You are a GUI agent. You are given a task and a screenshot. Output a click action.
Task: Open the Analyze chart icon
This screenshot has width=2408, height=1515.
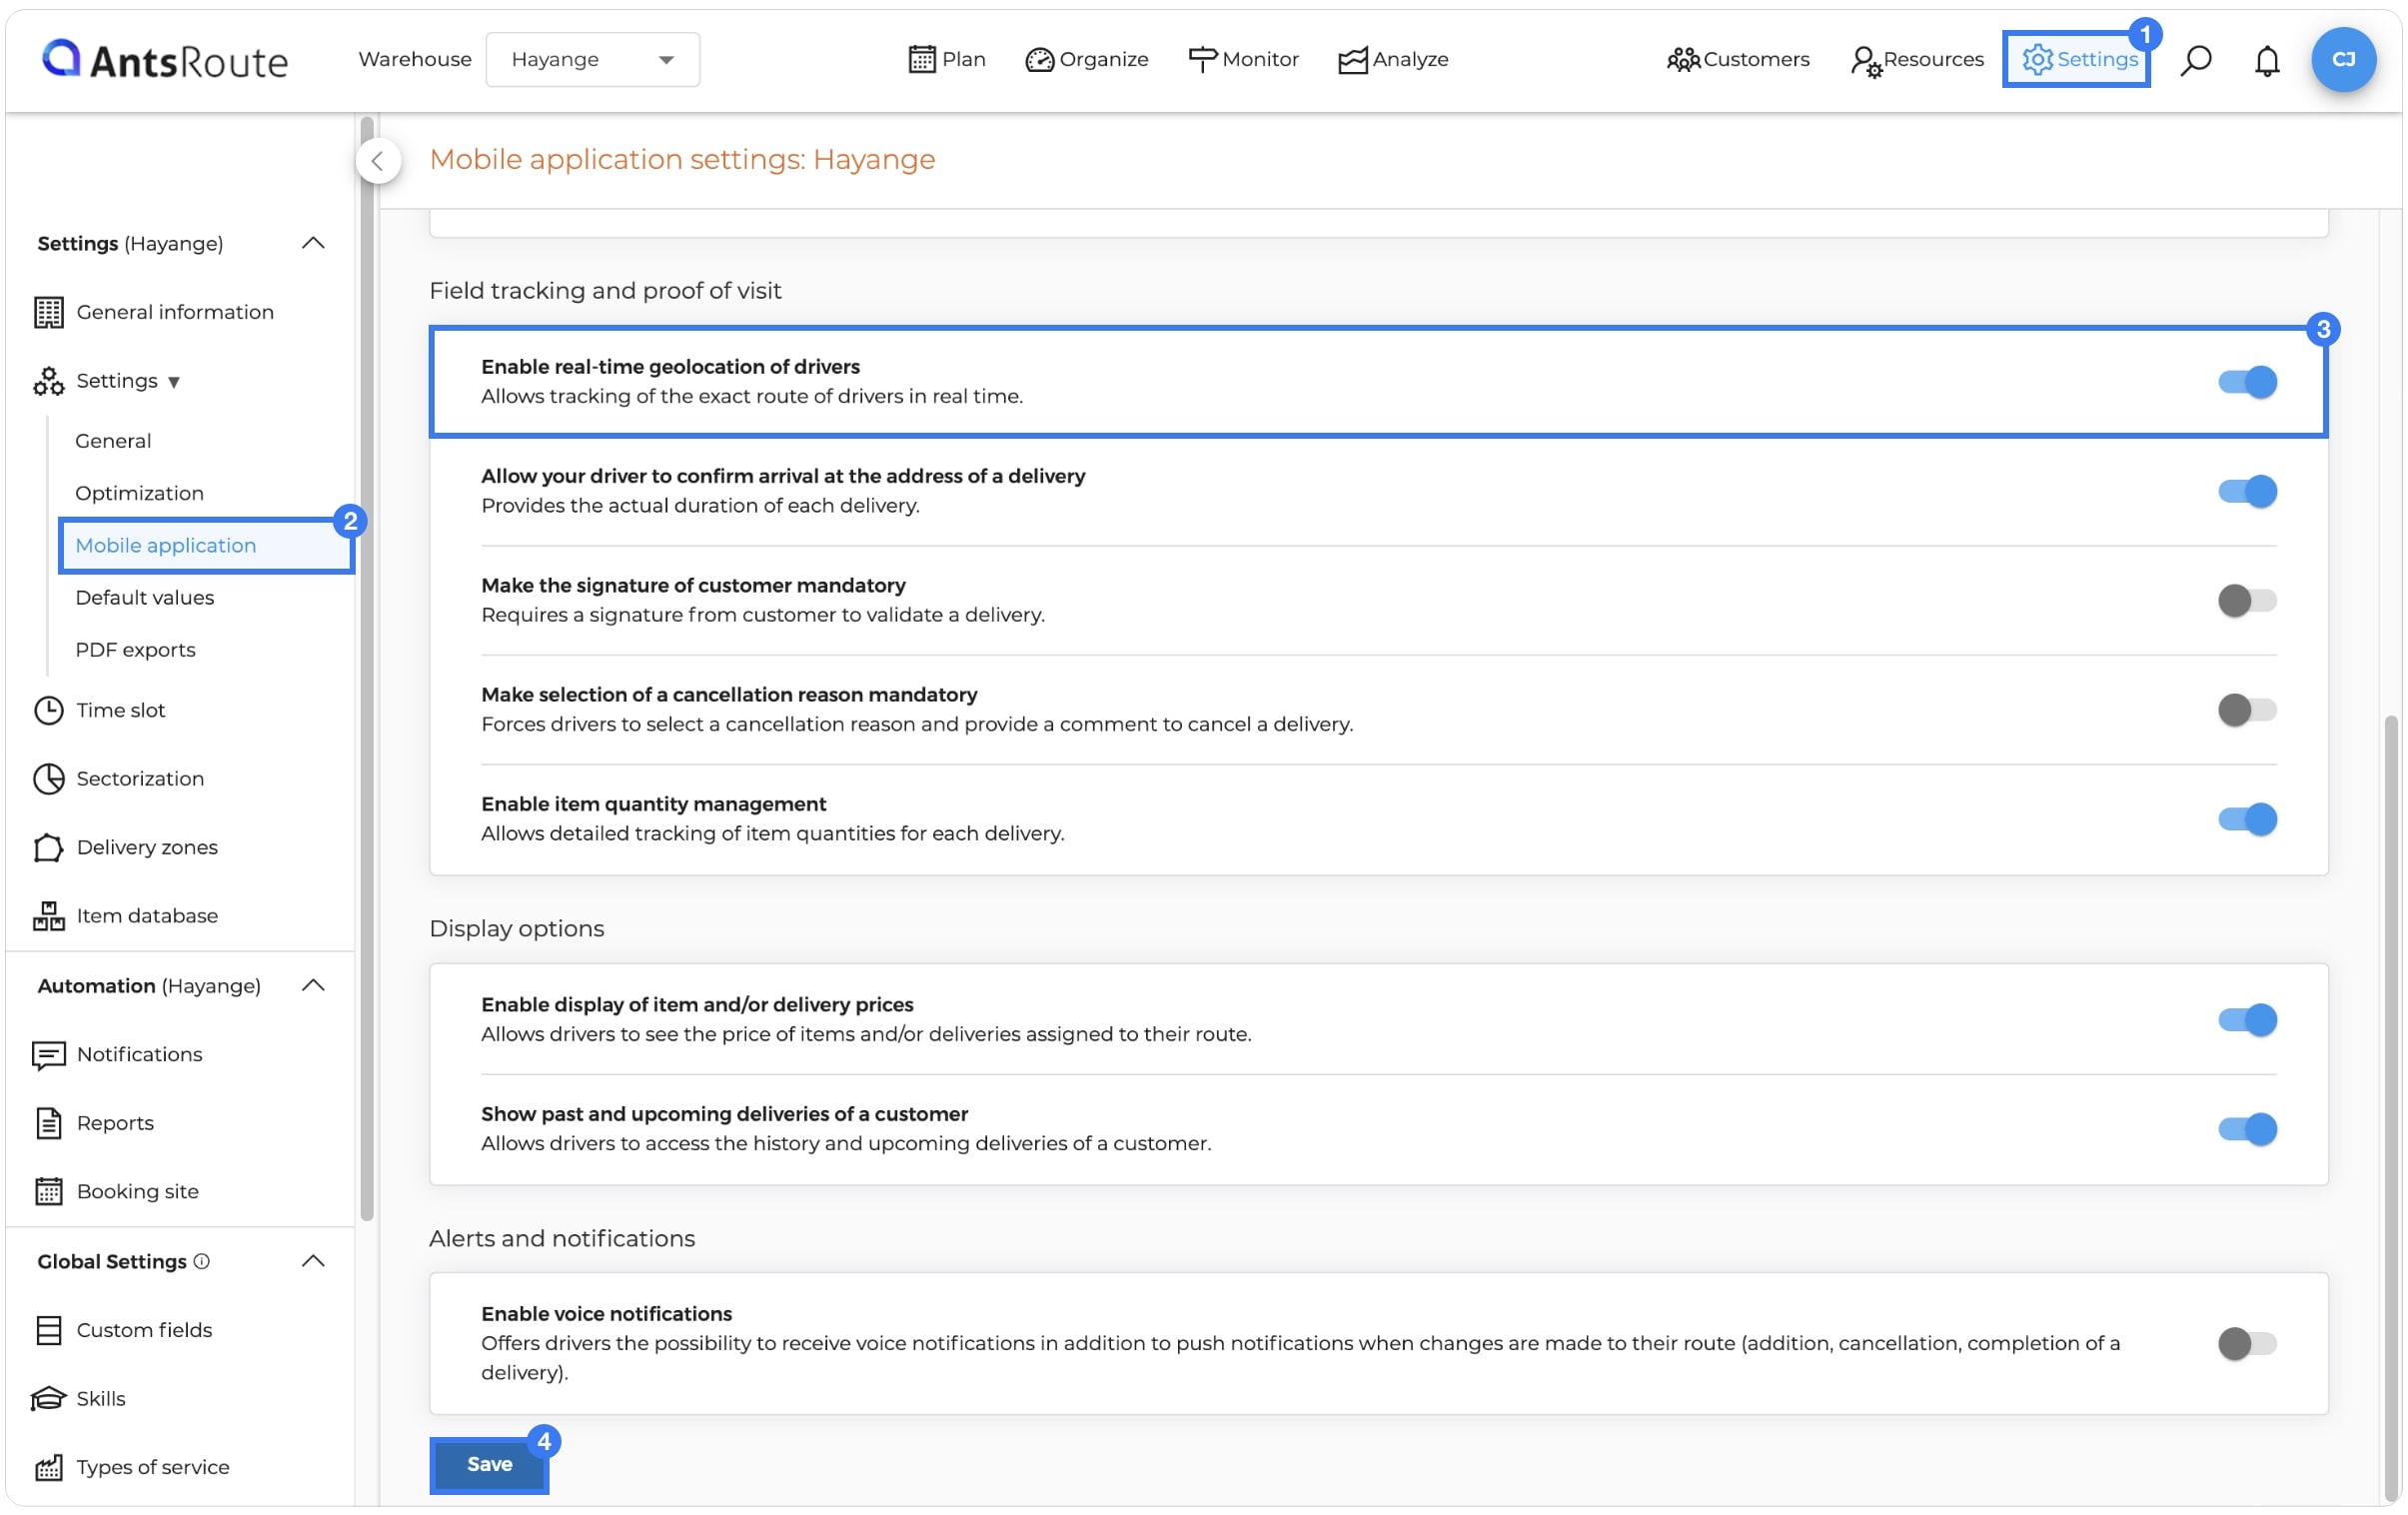click(x=1352, y=60)
